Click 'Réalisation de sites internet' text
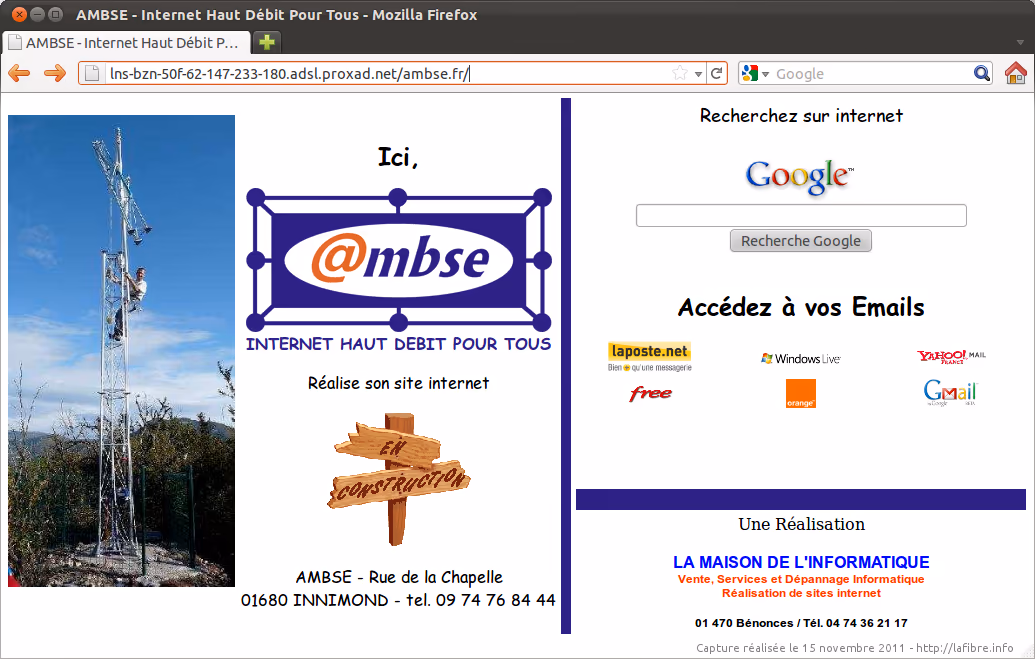The height and width of the screenshot is (659, 1035). 801,593
